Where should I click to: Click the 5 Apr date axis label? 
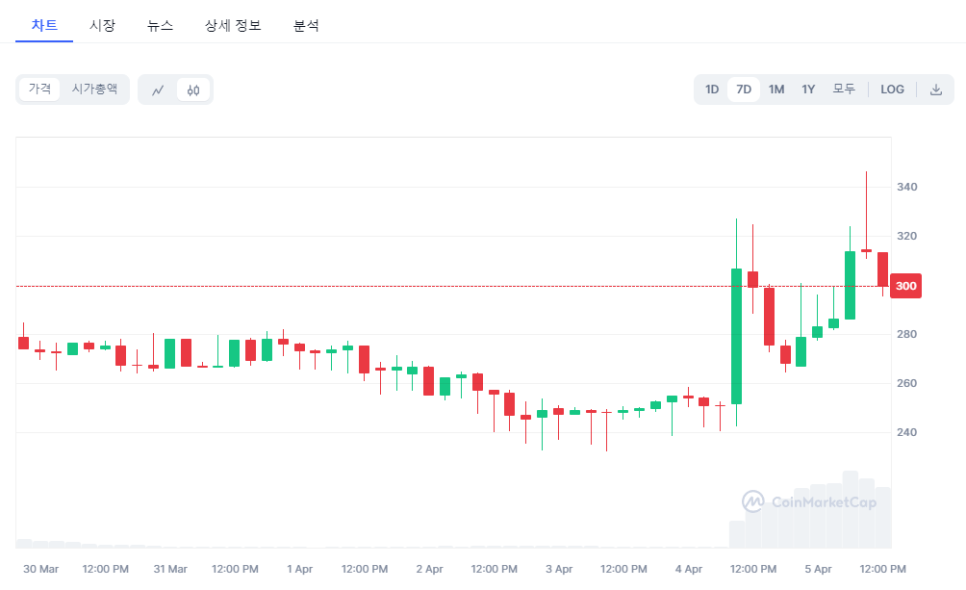click(818, 569)
